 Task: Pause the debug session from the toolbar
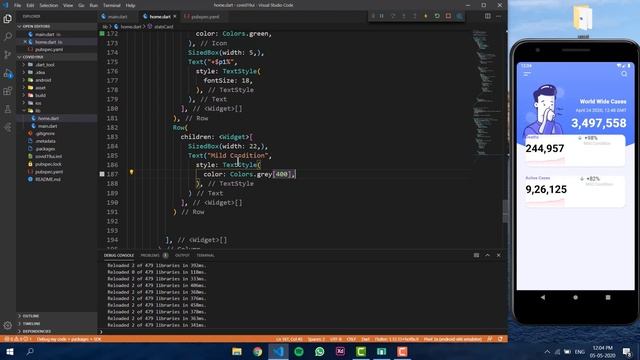(x=382, y=16)
